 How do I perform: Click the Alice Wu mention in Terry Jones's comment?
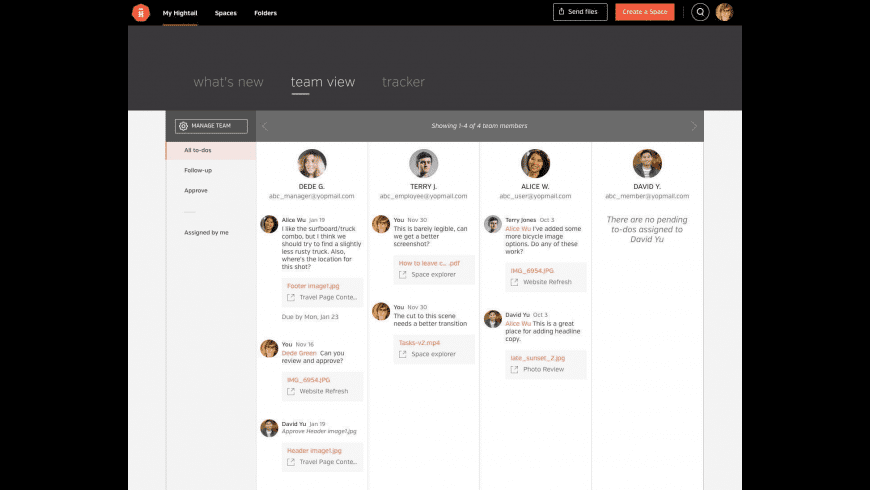click(x=518, y=229)
